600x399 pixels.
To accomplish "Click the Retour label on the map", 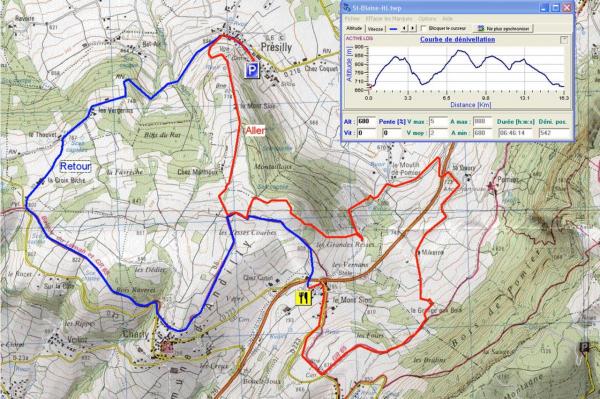I will (75, 166).
